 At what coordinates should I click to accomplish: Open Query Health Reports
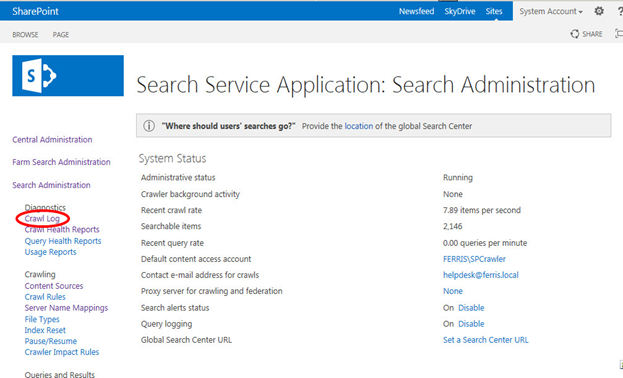(63, 241)
